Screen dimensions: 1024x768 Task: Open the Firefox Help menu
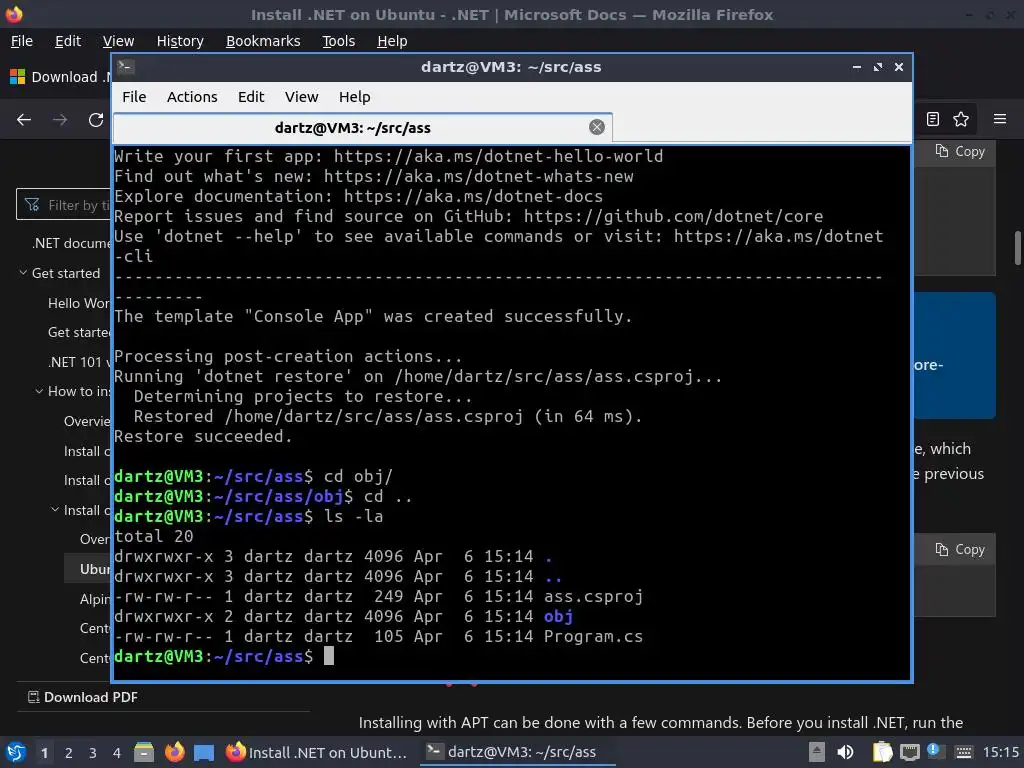pyautogui.click(x=392, y=41)
